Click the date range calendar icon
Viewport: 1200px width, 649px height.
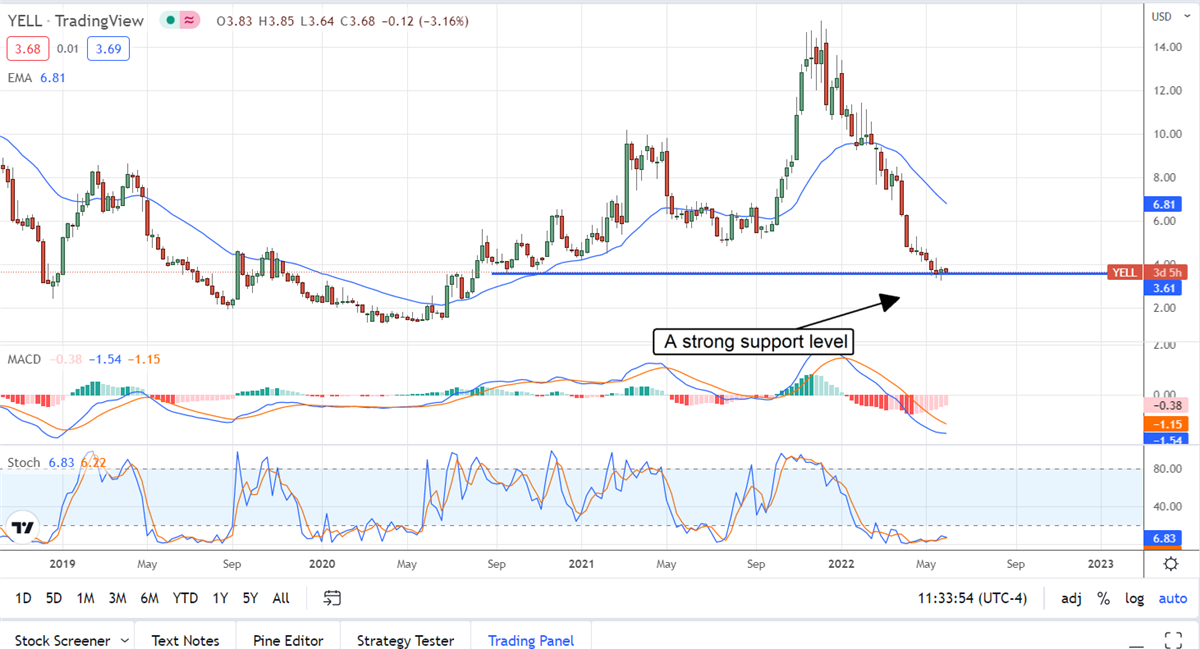click(333, 598)
